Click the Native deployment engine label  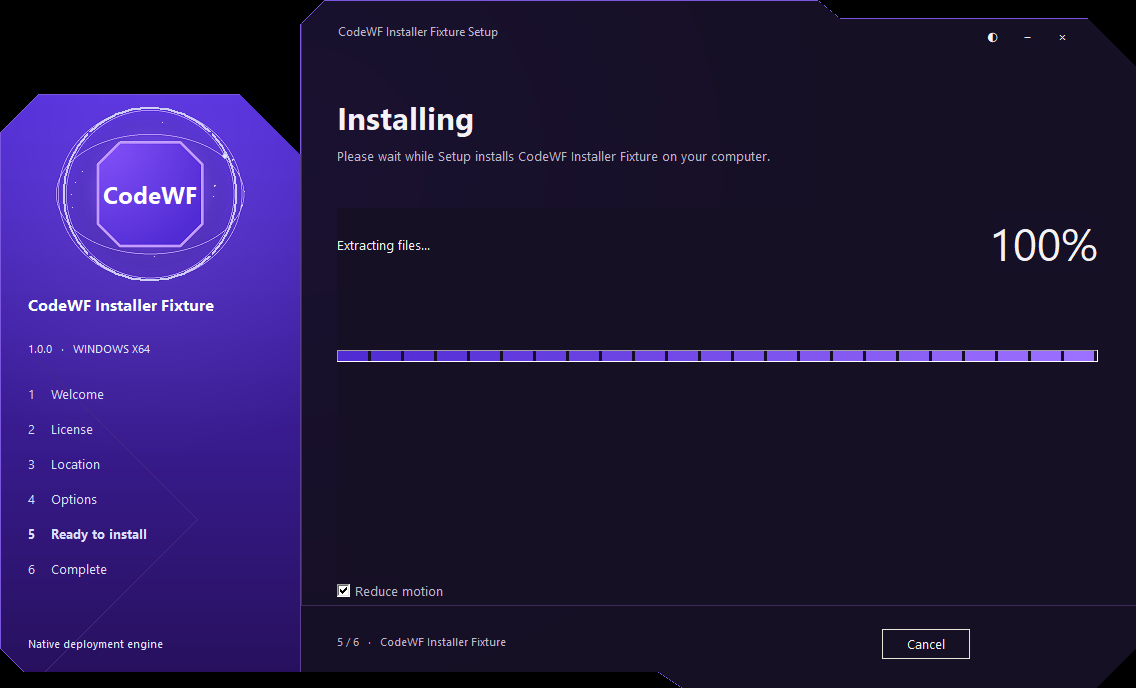96,644
